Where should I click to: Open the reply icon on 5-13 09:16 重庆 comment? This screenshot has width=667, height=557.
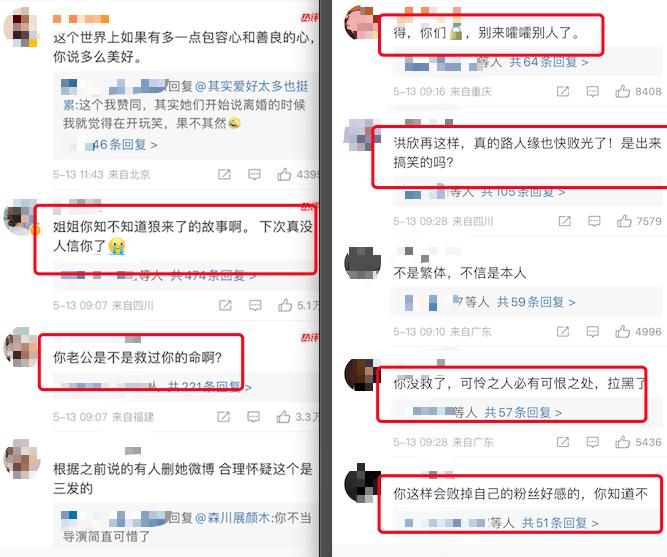pos(592,91)
